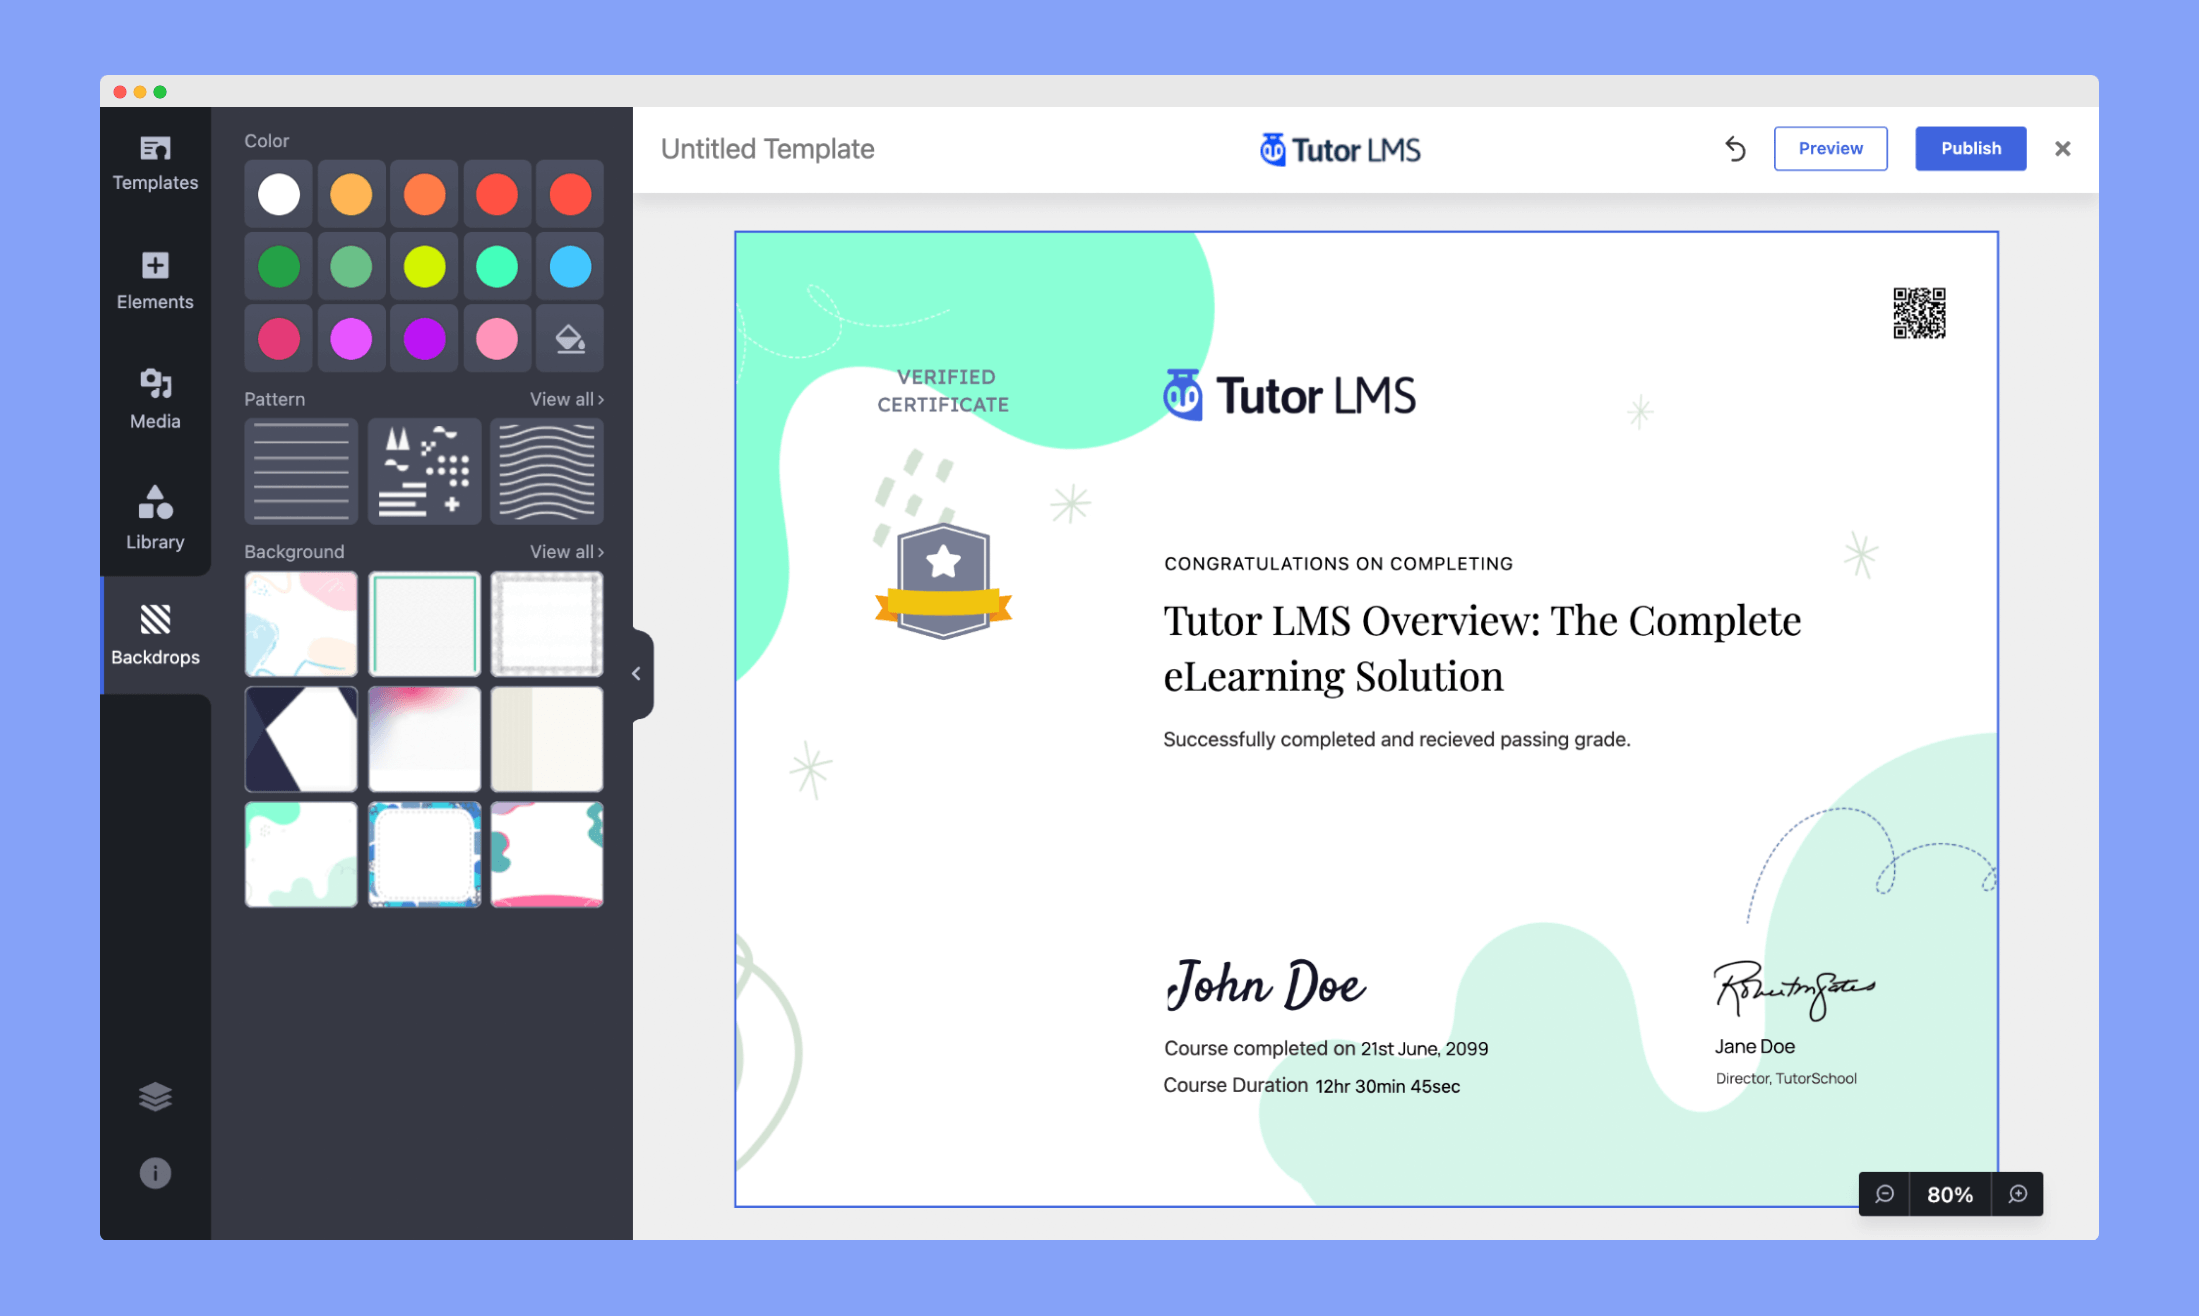Select 'CONGRATULATIONS ON COMPLETING' text
This screenshot has width=2199, height=1316.
[1338, 564]
